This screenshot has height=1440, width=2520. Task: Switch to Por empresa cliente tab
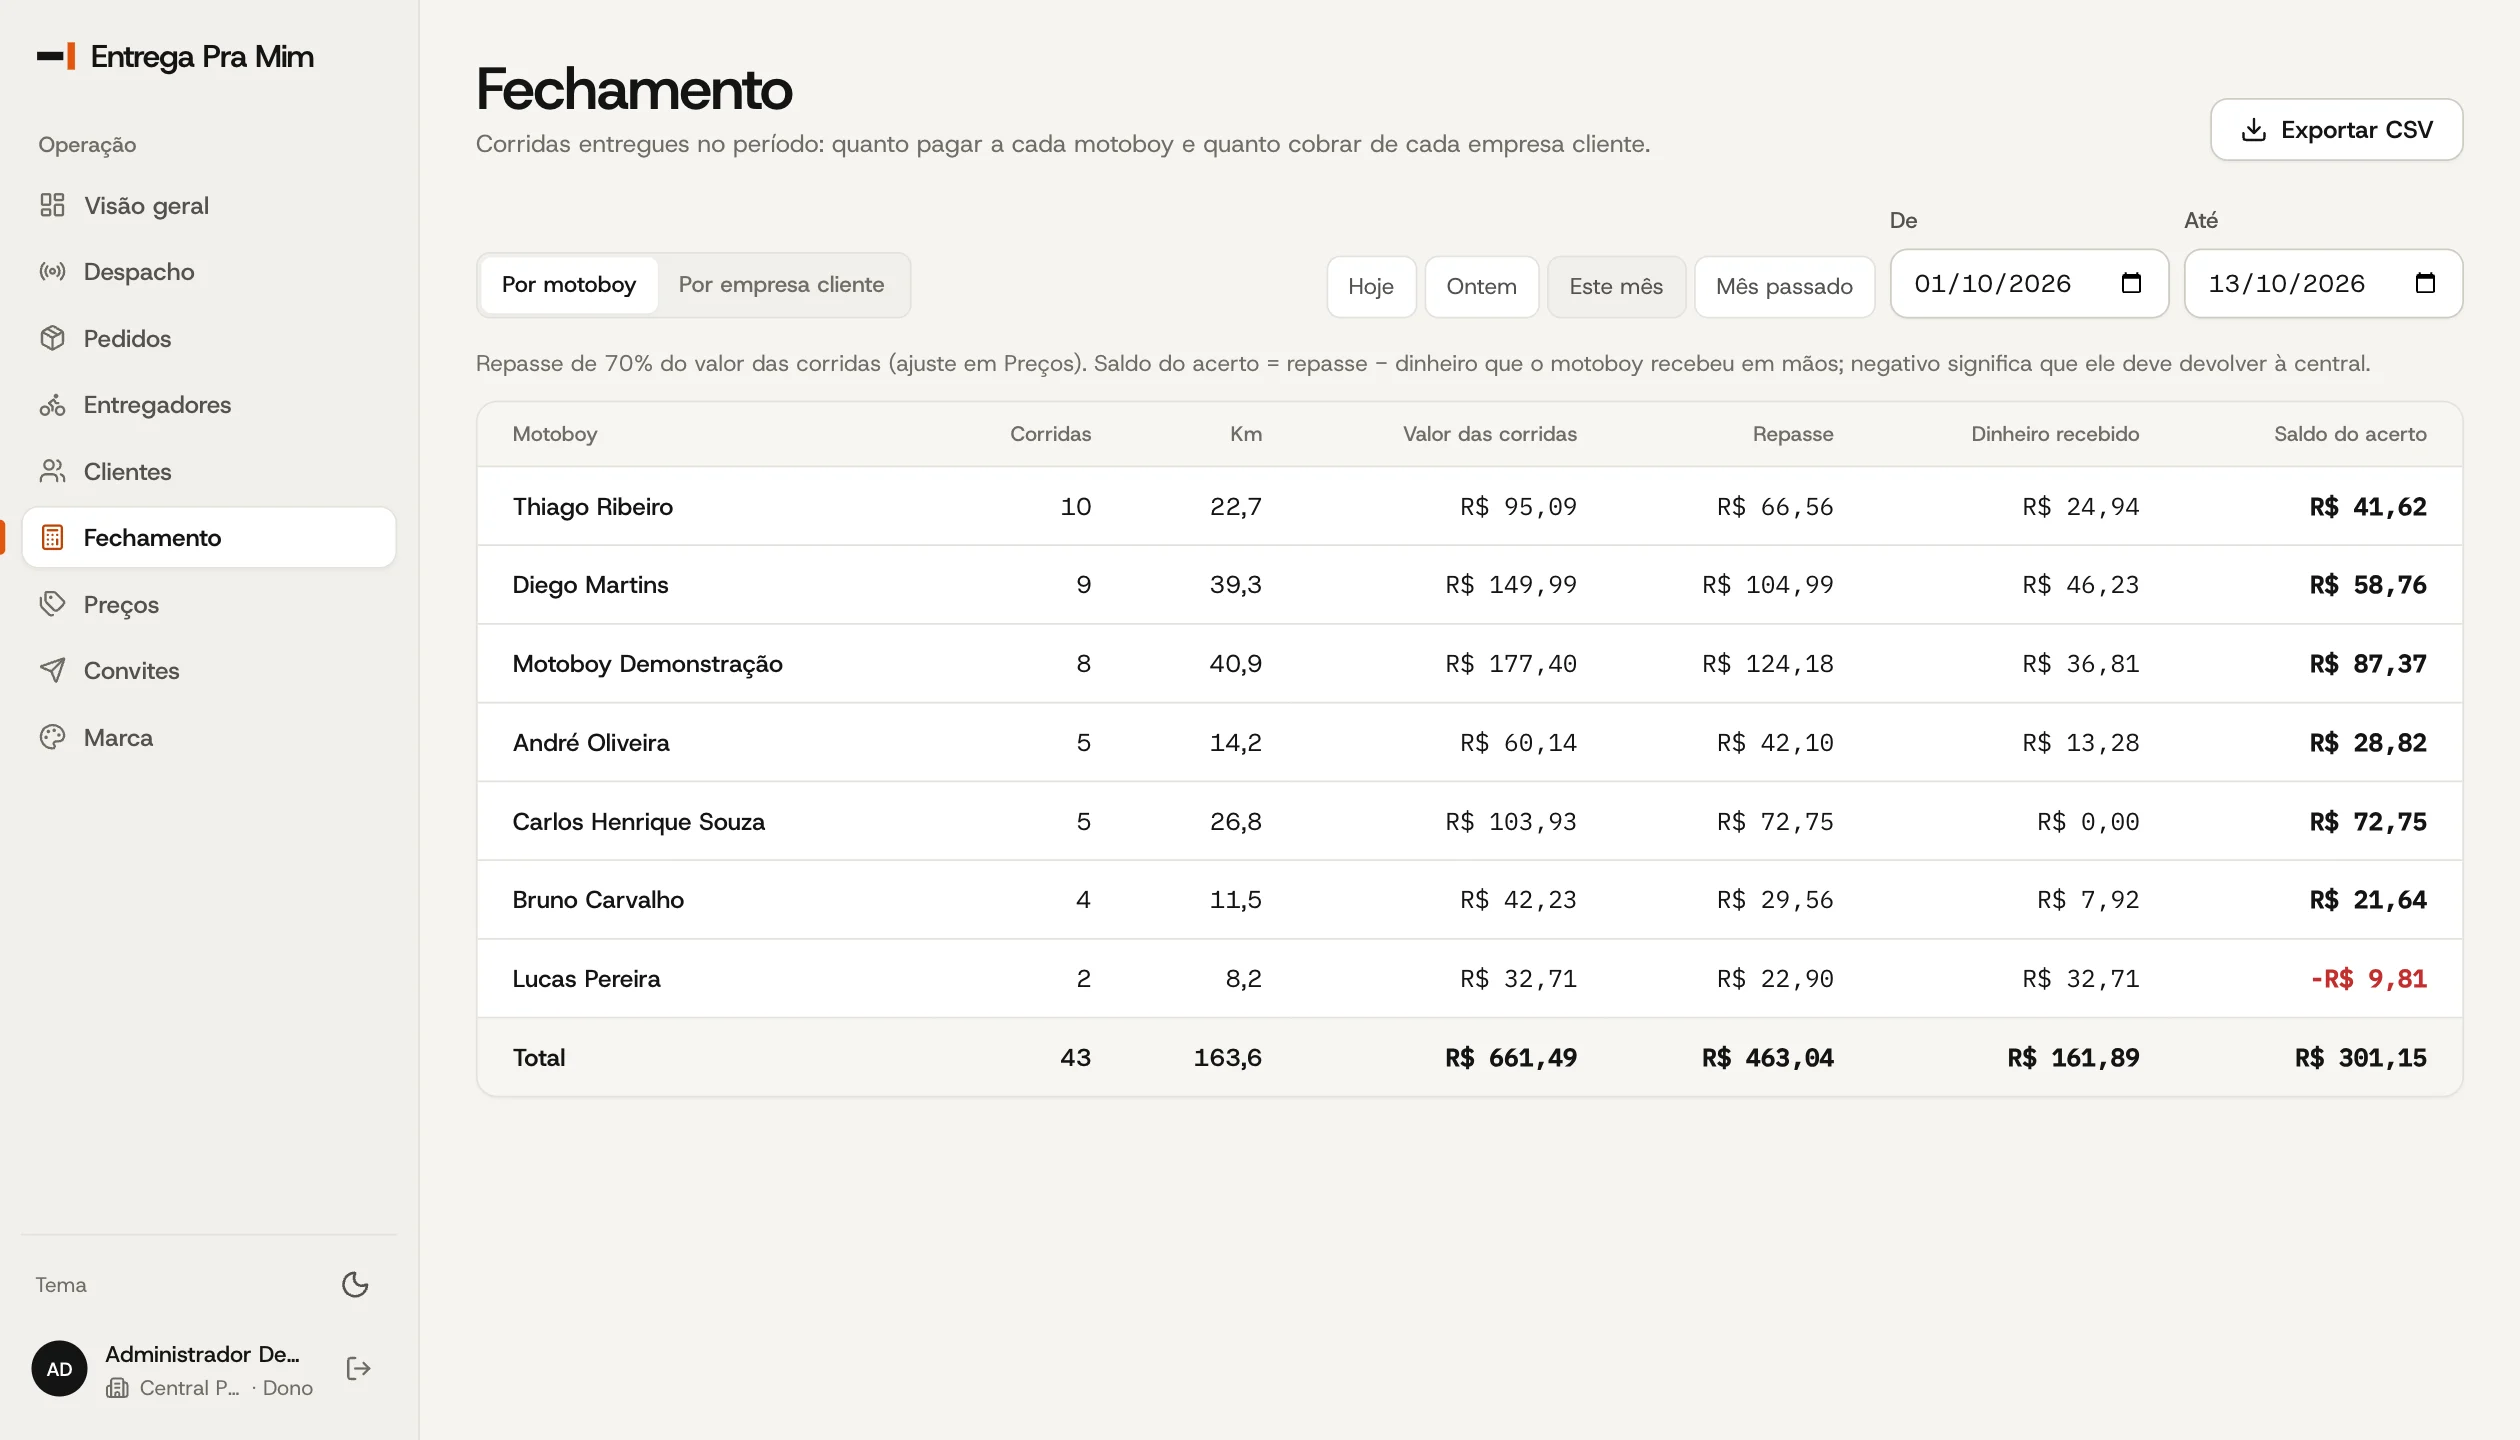[x=781, y=285]
